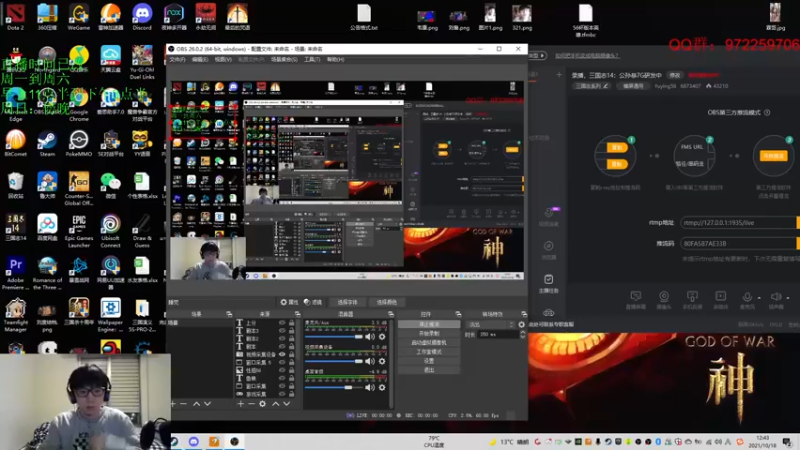This screenshot has height=450, width=800.
Task: Click 停止推流 button in OBS controls
Action: [429, 324]
